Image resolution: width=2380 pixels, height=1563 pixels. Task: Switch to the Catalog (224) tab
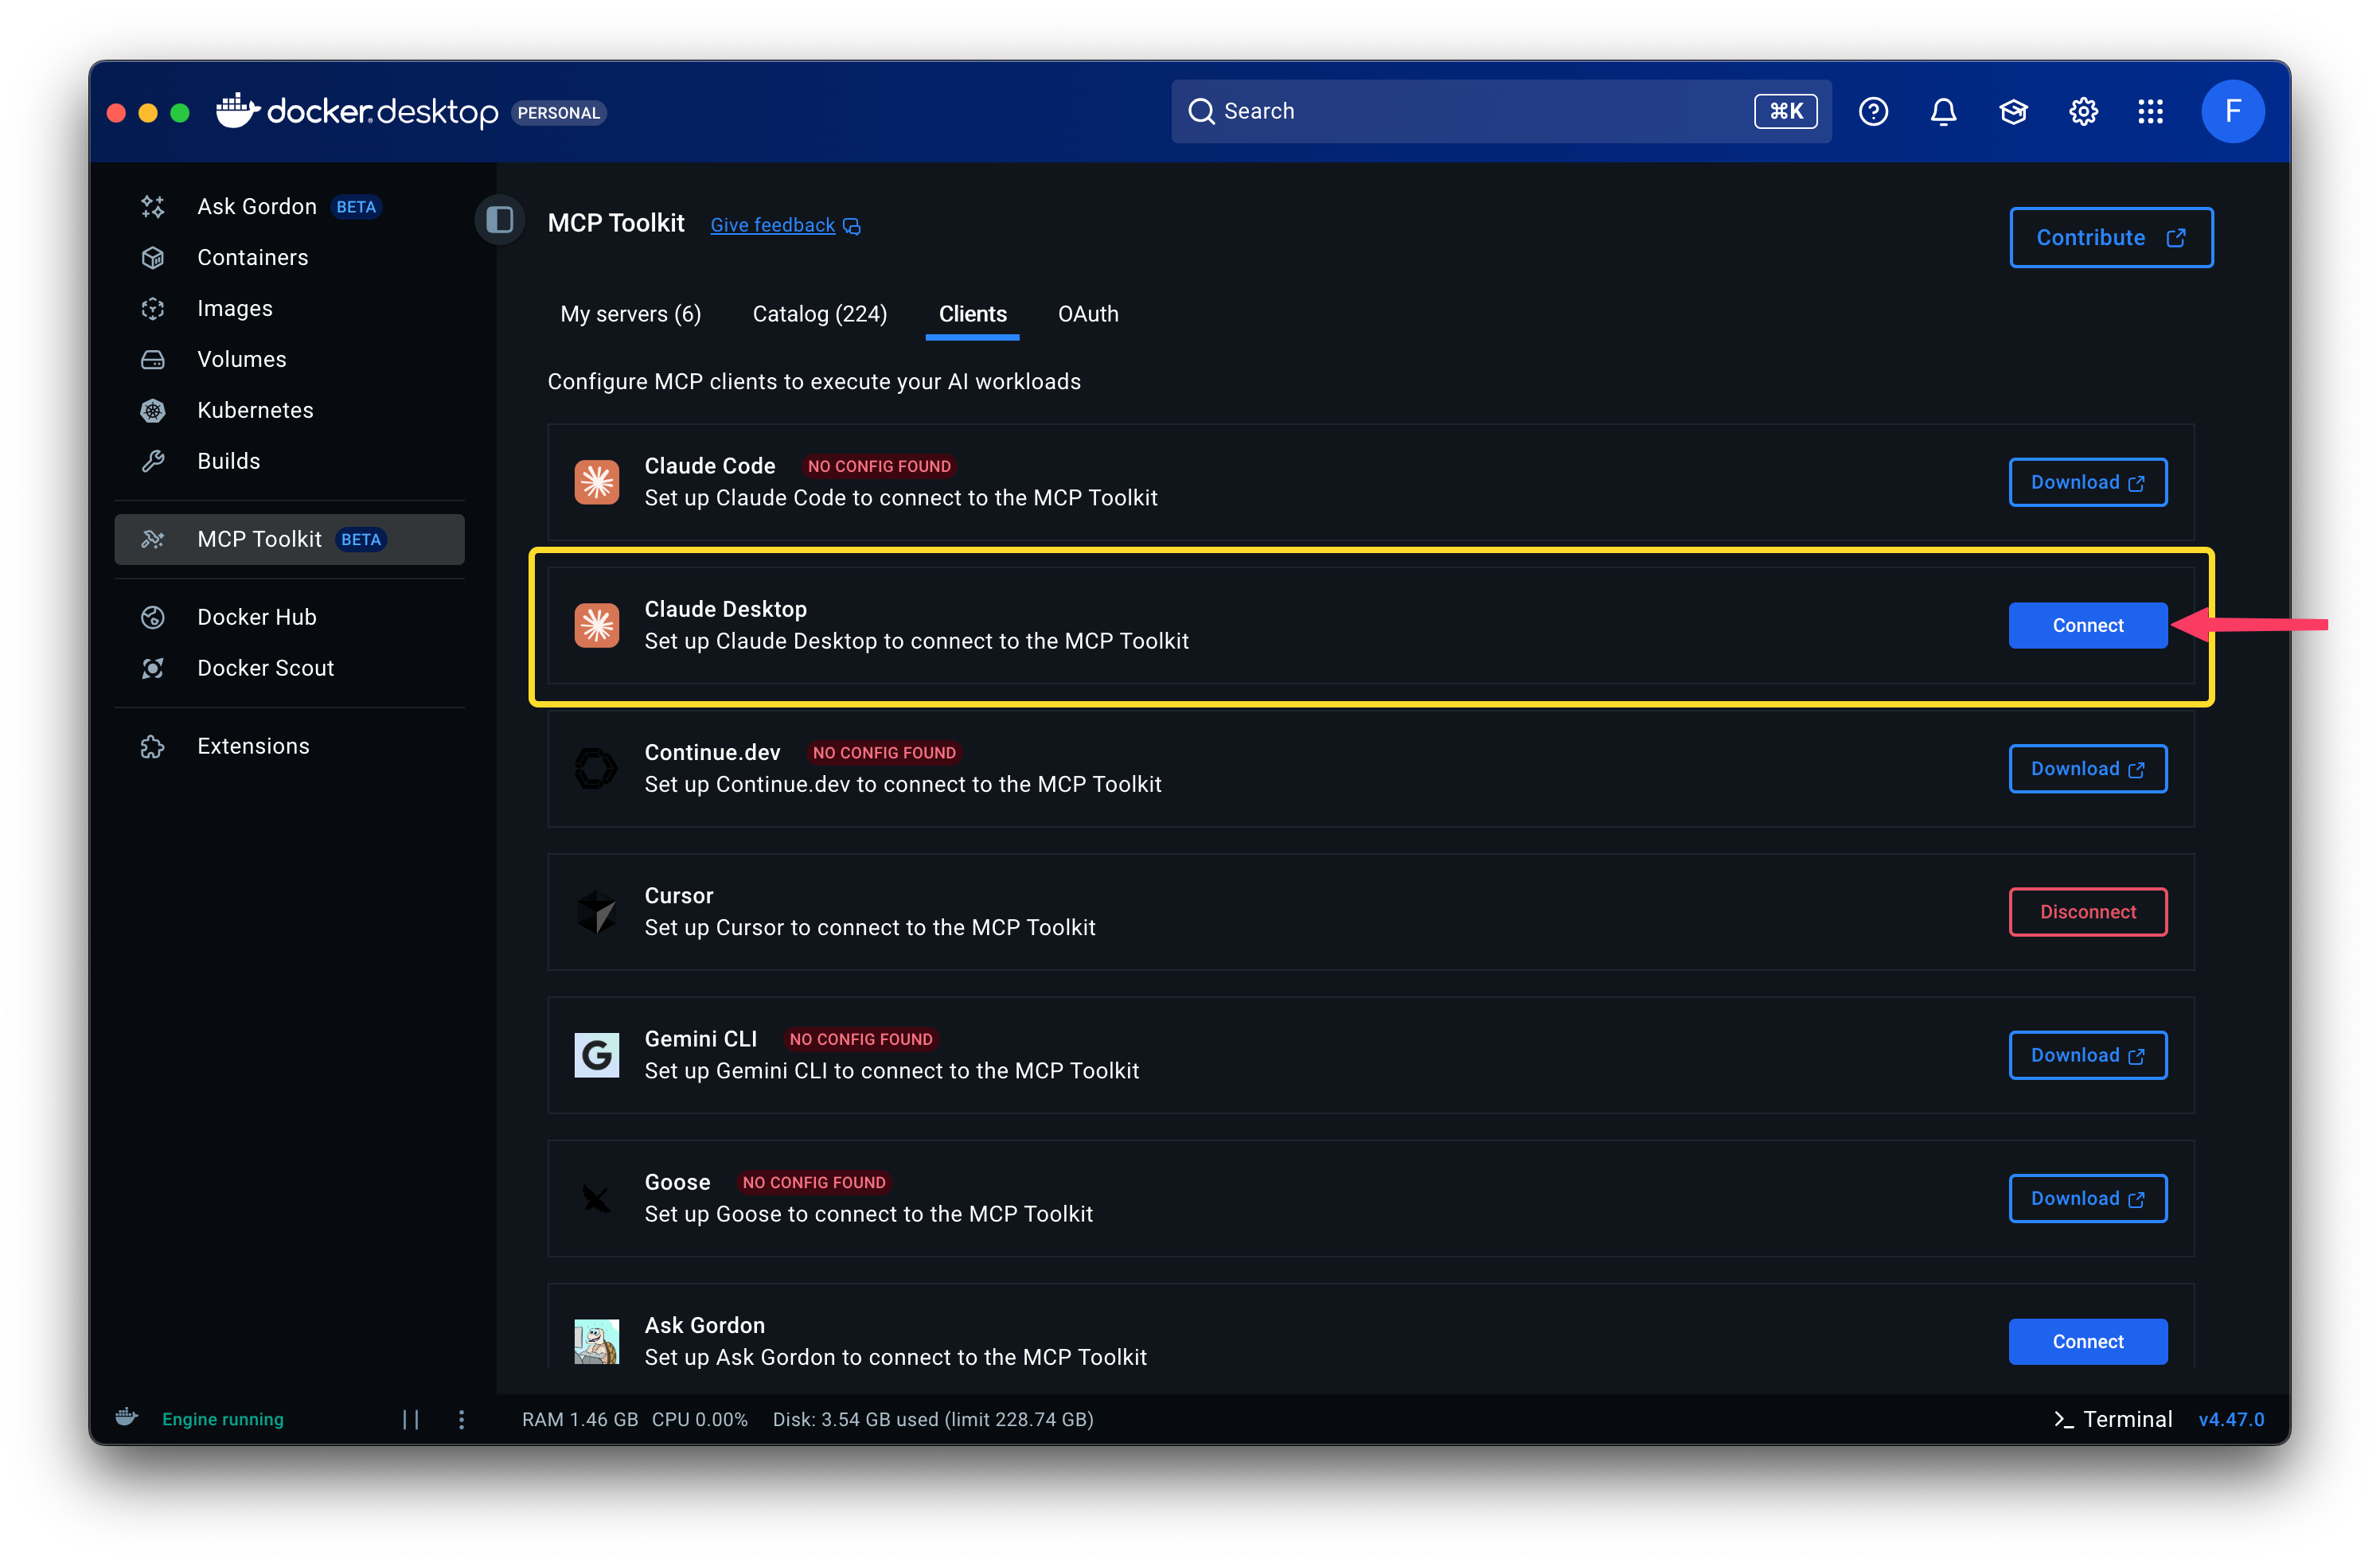coord(819,314)
